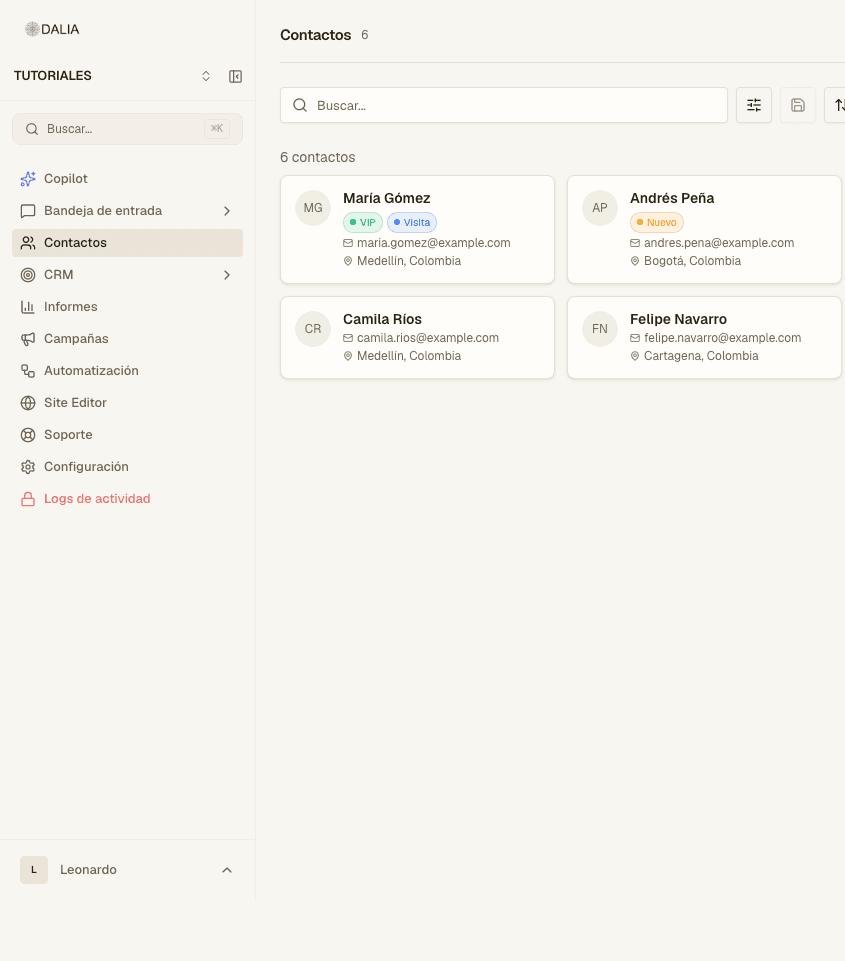Select Contactos in the sidebar
The height and width of the screenshot is (961, 845).
click(127, 243)
